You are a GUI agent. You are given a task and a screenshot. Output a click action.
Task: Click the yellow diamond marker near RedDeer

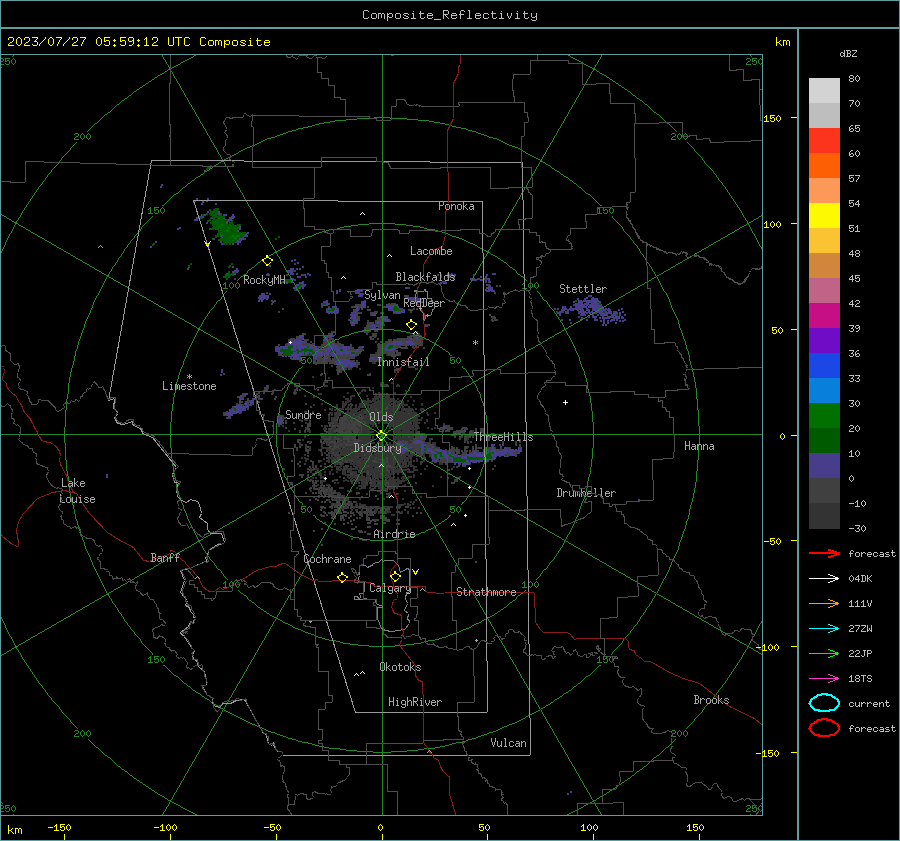point(411,325)
